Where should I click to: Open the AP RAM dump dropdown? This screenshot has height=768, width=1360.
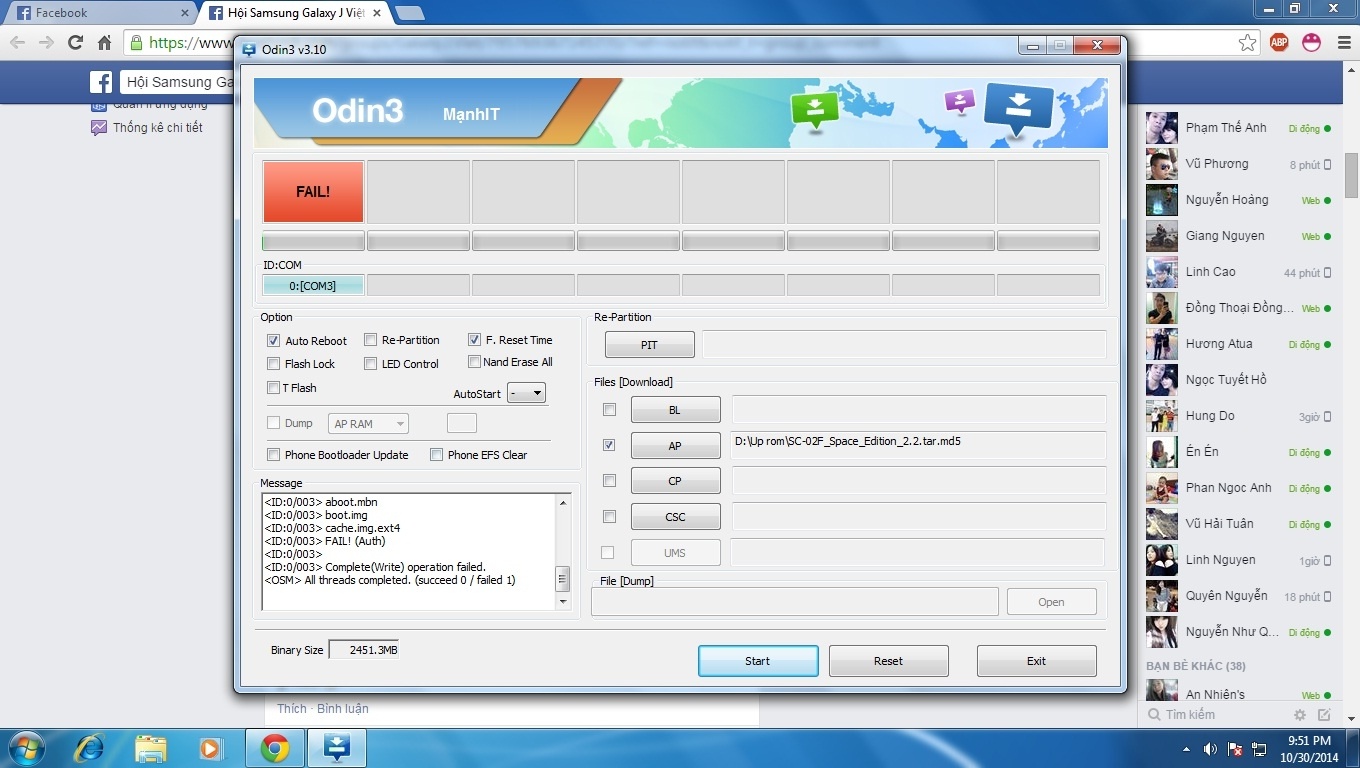pyautogui.click(x=368, y=424)
